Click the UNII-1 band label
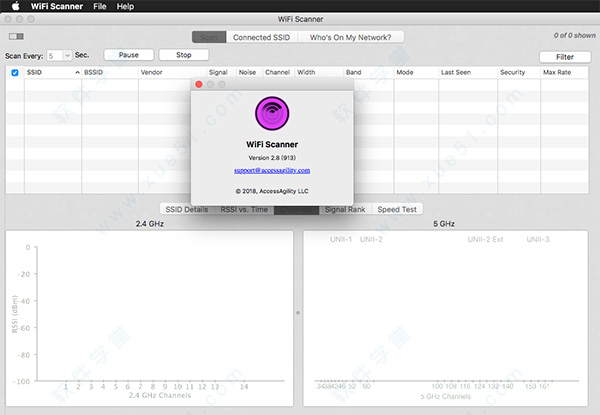The image size is (600, 415). coord(341,239)
